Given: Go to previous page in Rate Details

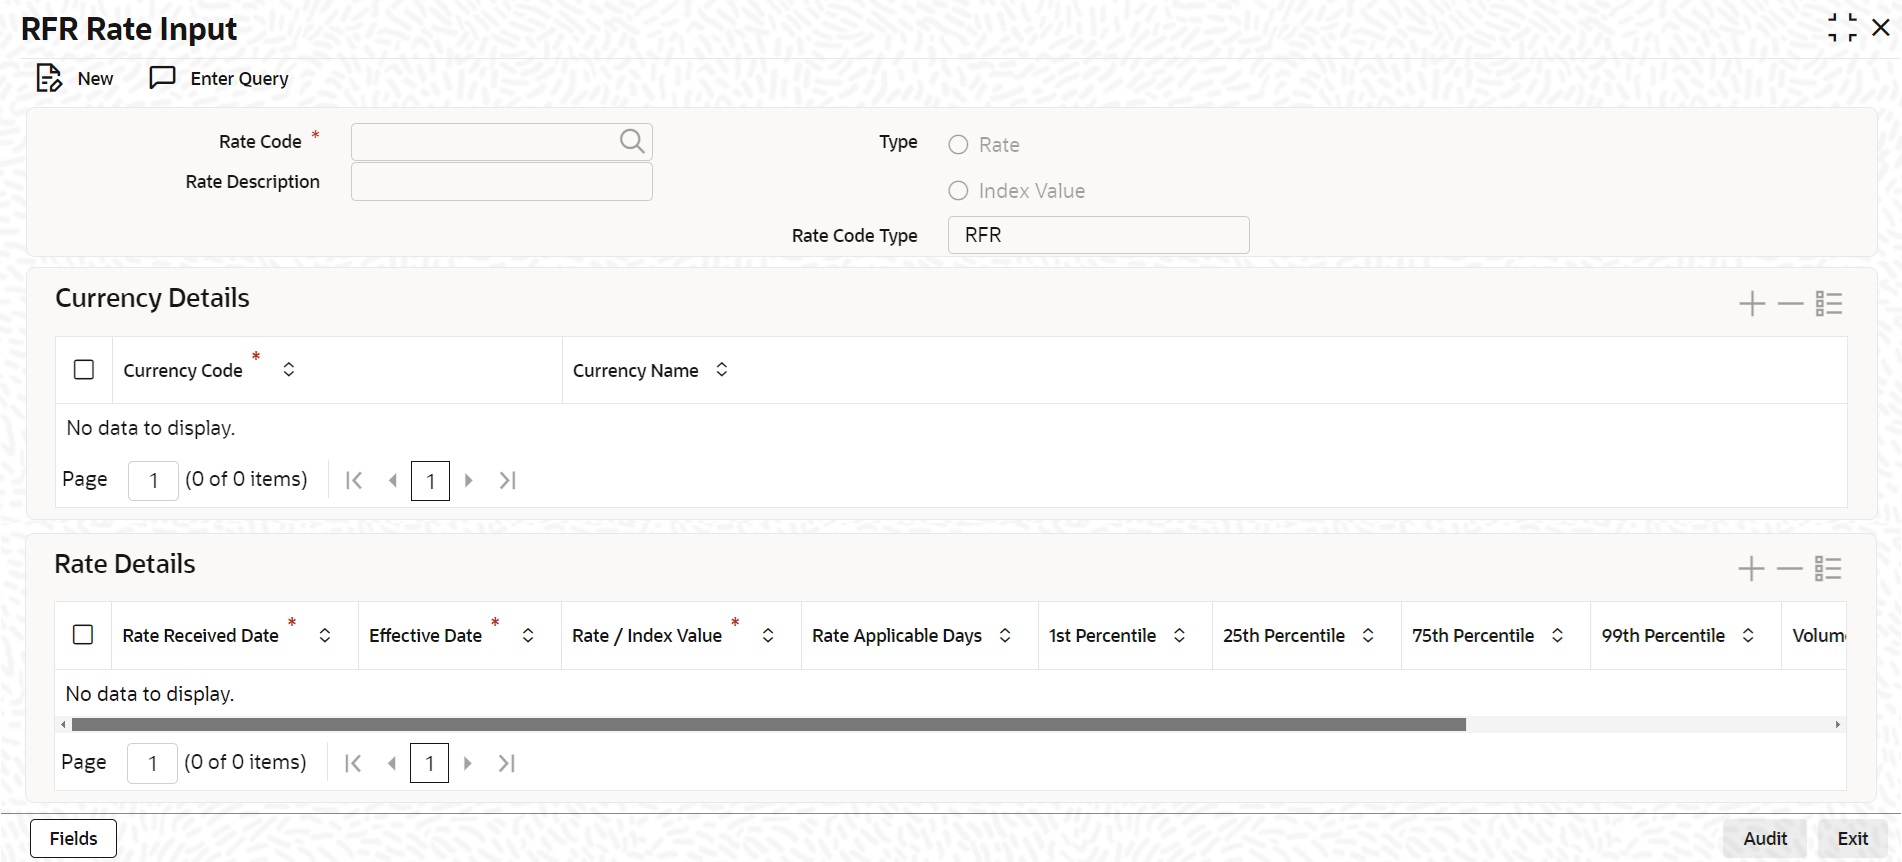Looking at the screenshot, I should [x=392, y=764].
